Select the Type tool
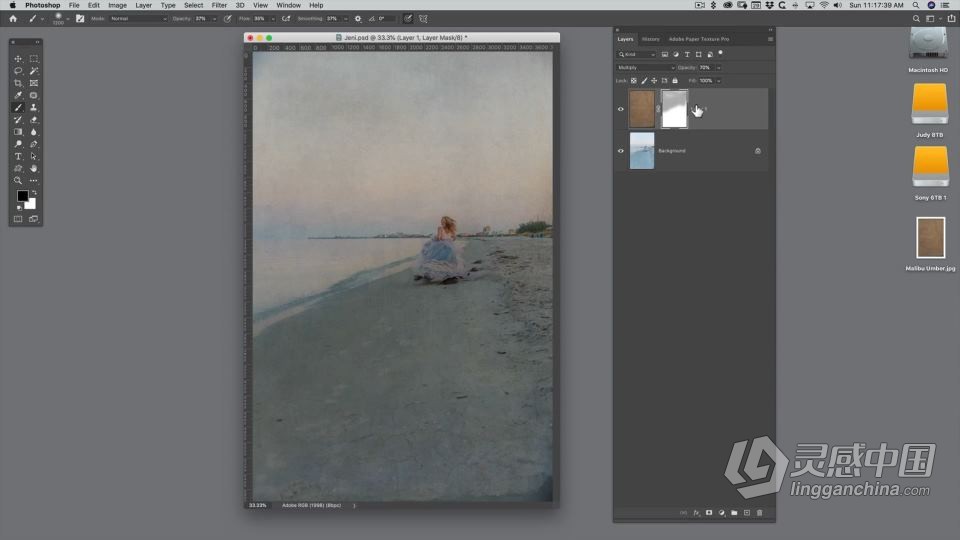Viewport: 960px width, 540px height. click(x=18, y=156)
